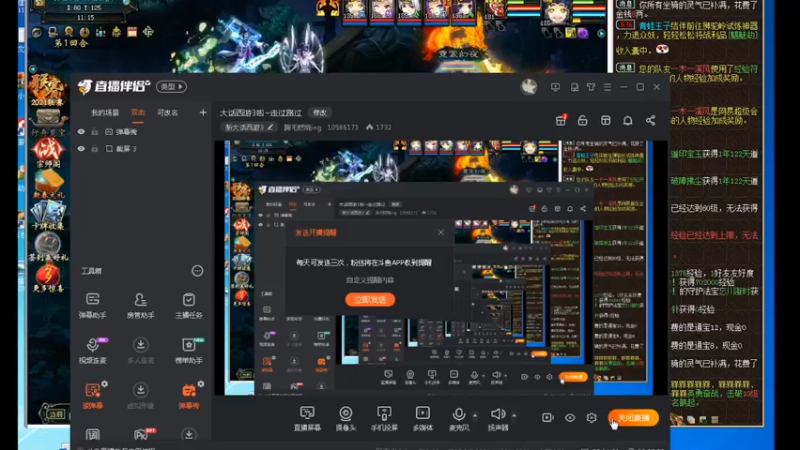Open settings gear of 弹幕秀 tool
This screenshot has height=450, width=800.
201,384
